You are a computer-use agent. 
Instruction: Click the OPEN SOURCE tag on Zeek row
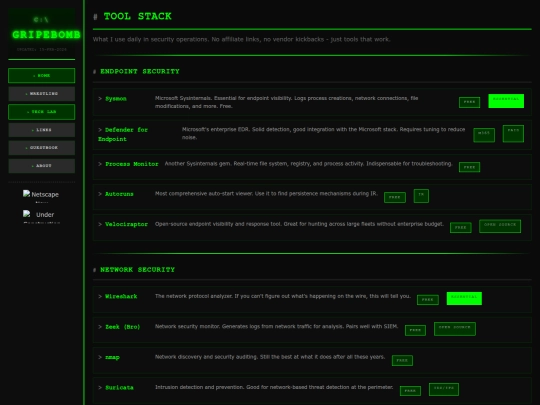pyautogui.click(x=455, y=329)
